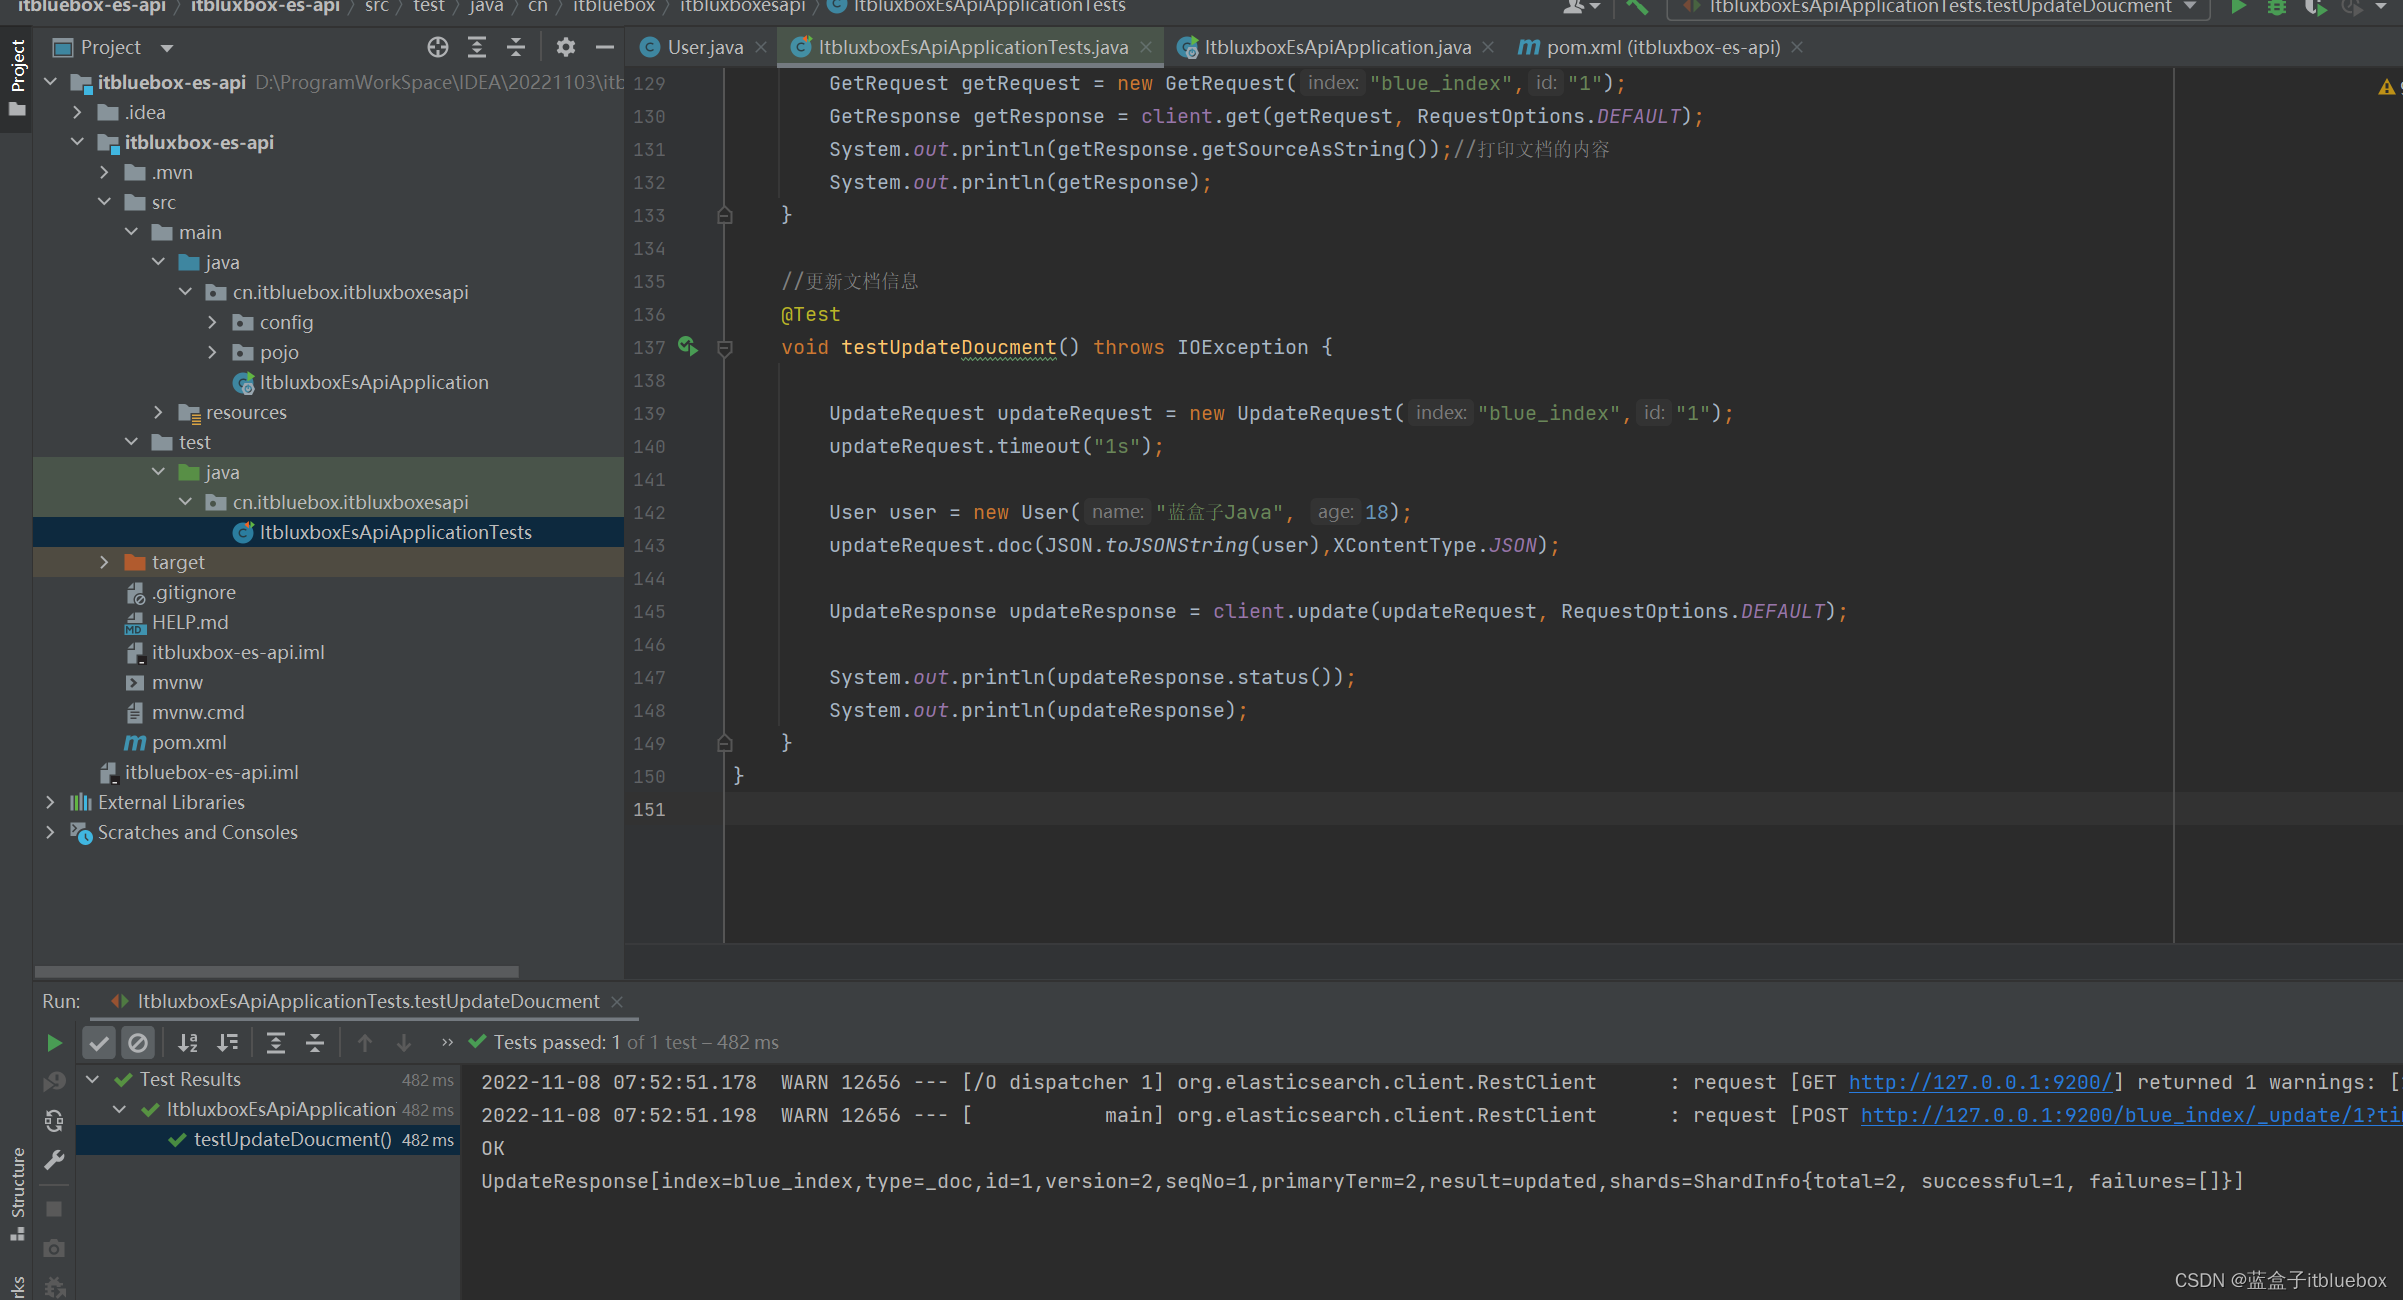Expand the resources folder
This screenshot has height=1300, width=2403.
pos(158,413)
